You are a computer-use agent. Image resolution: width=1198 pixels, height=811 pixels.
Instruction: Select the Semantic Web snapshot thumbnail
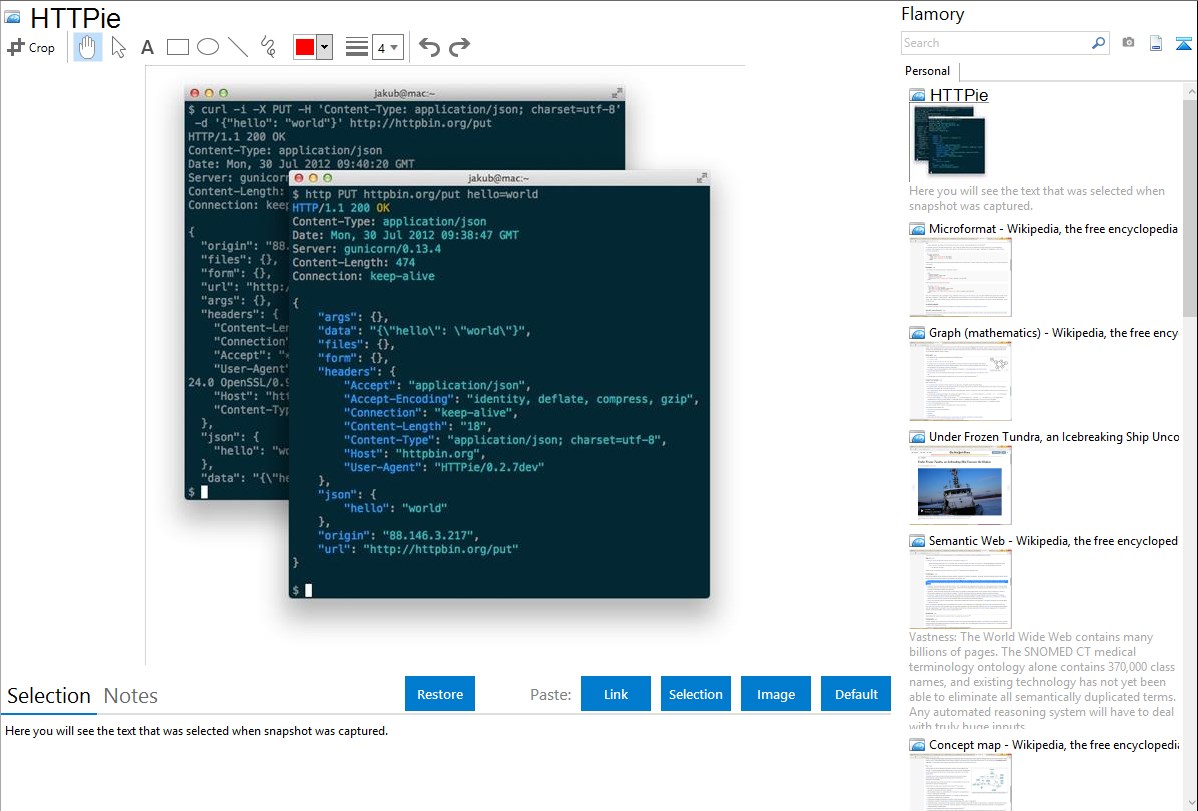point(960,589)
